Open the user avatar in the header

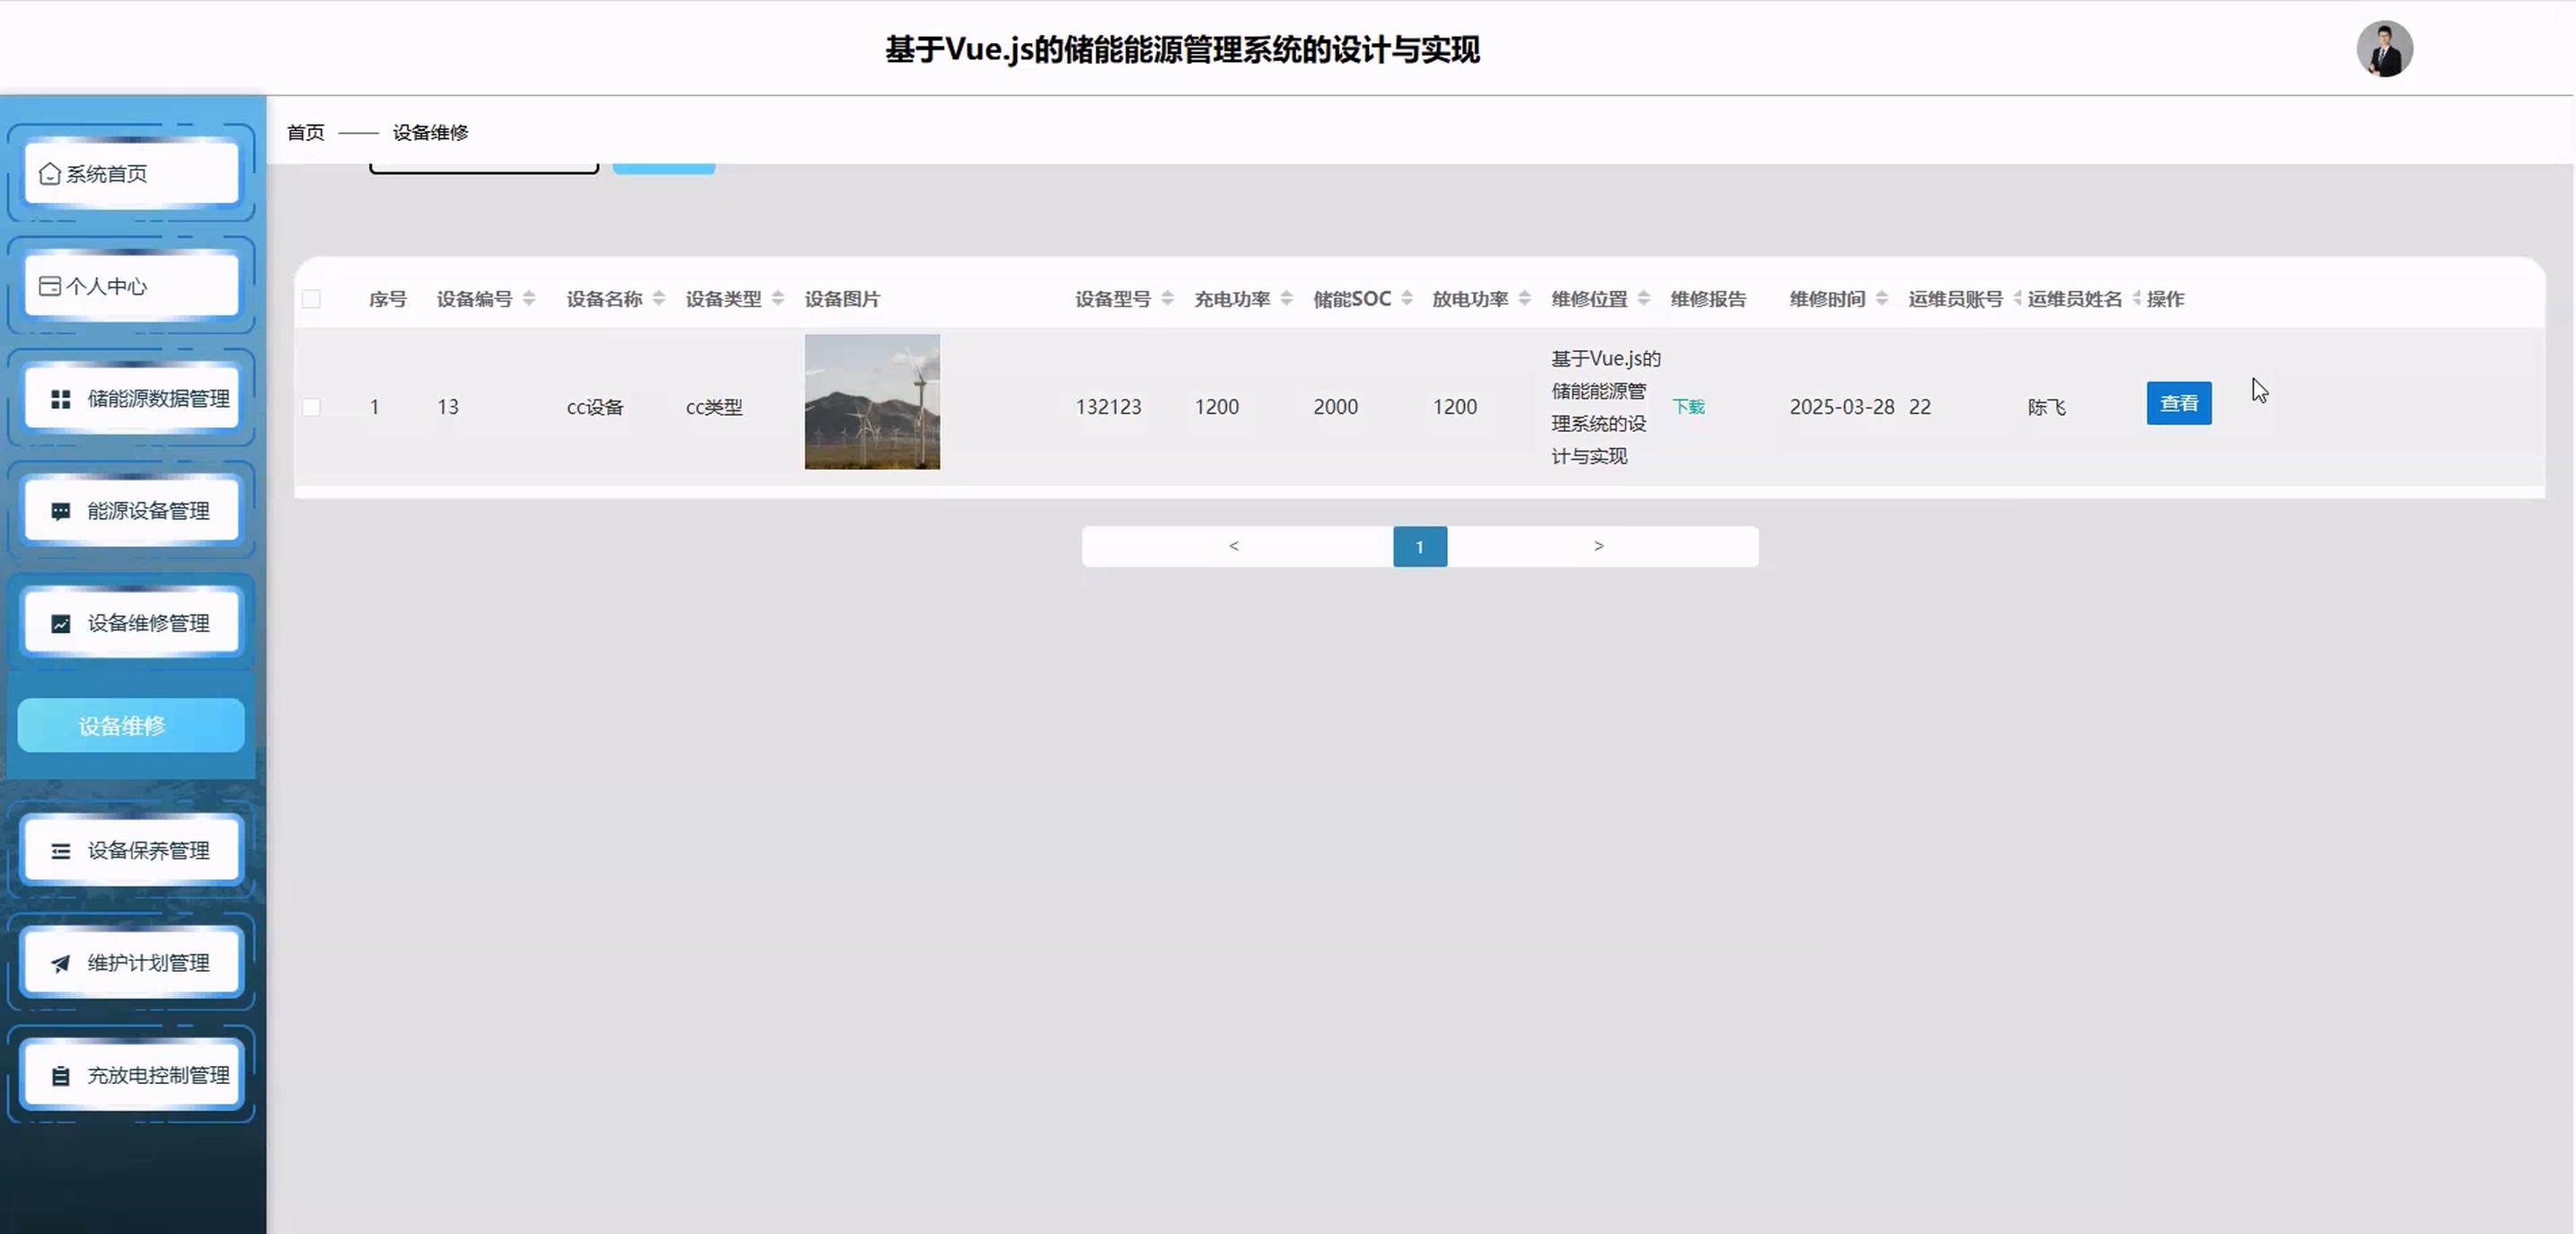click(x=2384, y=49)
